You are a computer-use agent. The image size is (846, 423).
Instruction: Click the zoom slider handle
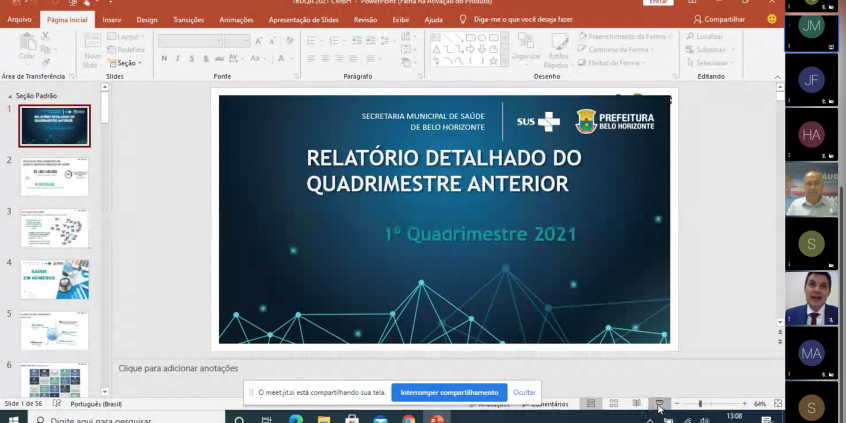[x=700, y=404]
